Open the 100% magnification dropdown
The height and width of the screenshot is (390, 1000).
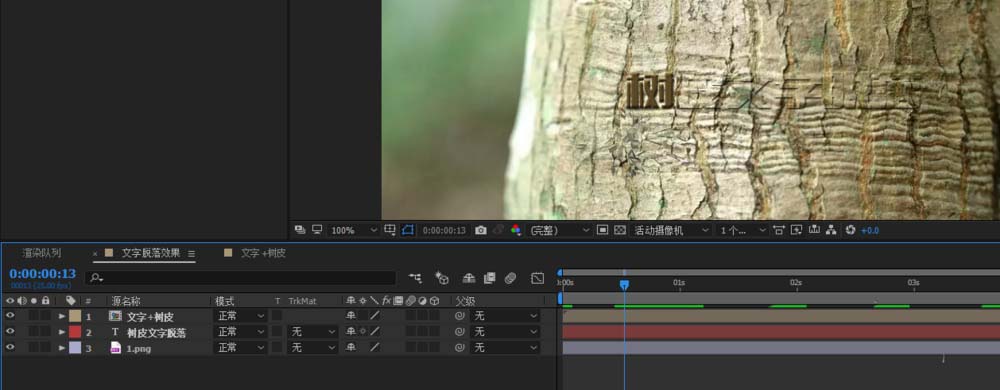point(354,230)
